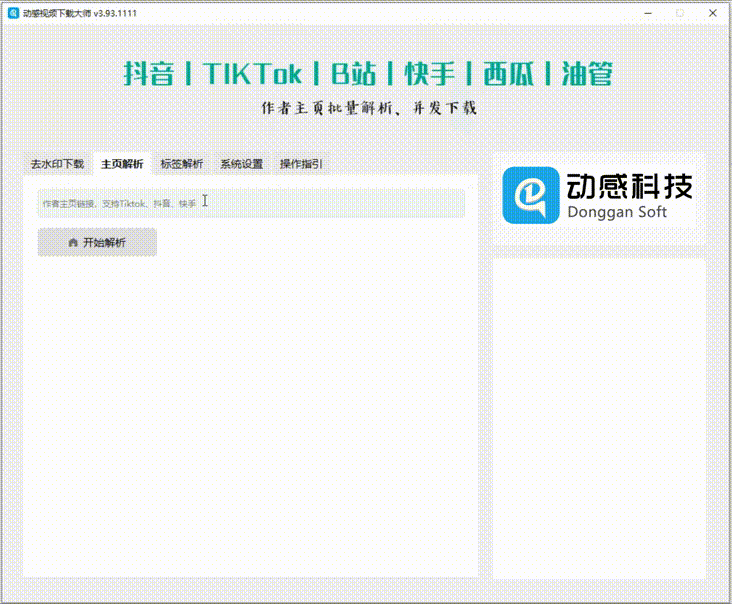Viewport: 732px width, 604px height.
Task: Click the TIKTok heading text
Action: 252,74
